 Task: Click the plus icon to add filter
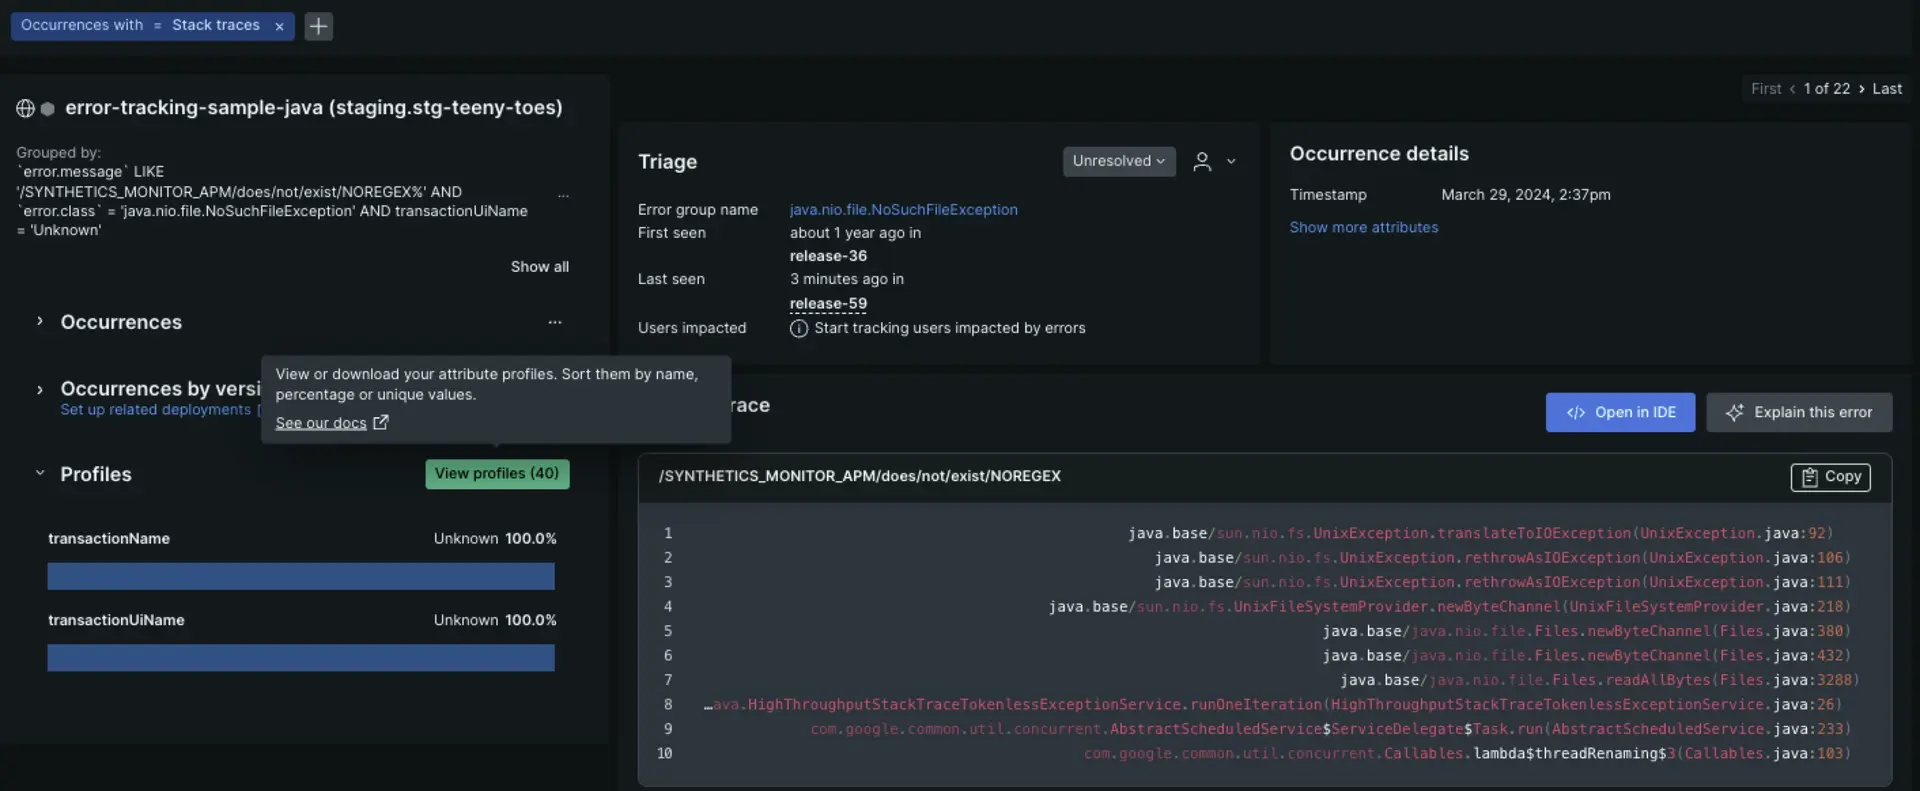pos(318,26)
